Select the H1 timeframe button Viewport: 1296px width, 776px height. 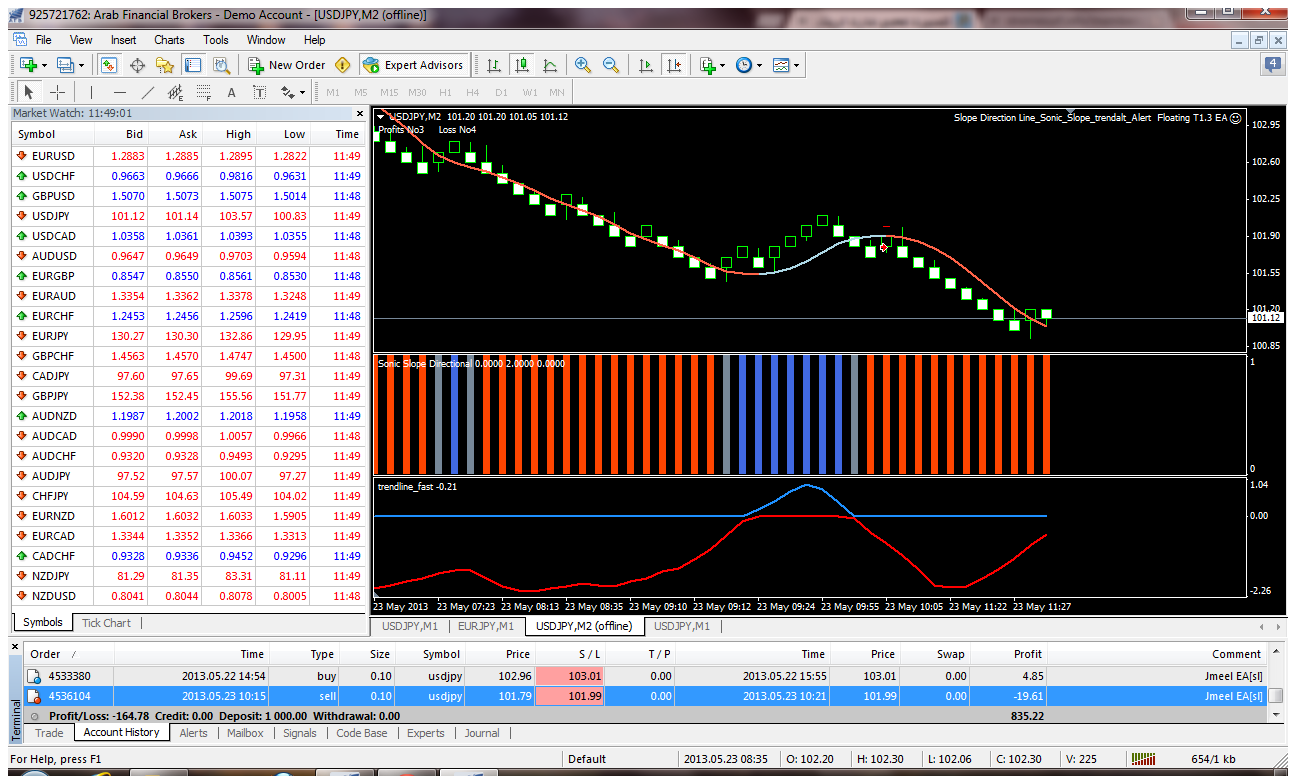(446, 92)
